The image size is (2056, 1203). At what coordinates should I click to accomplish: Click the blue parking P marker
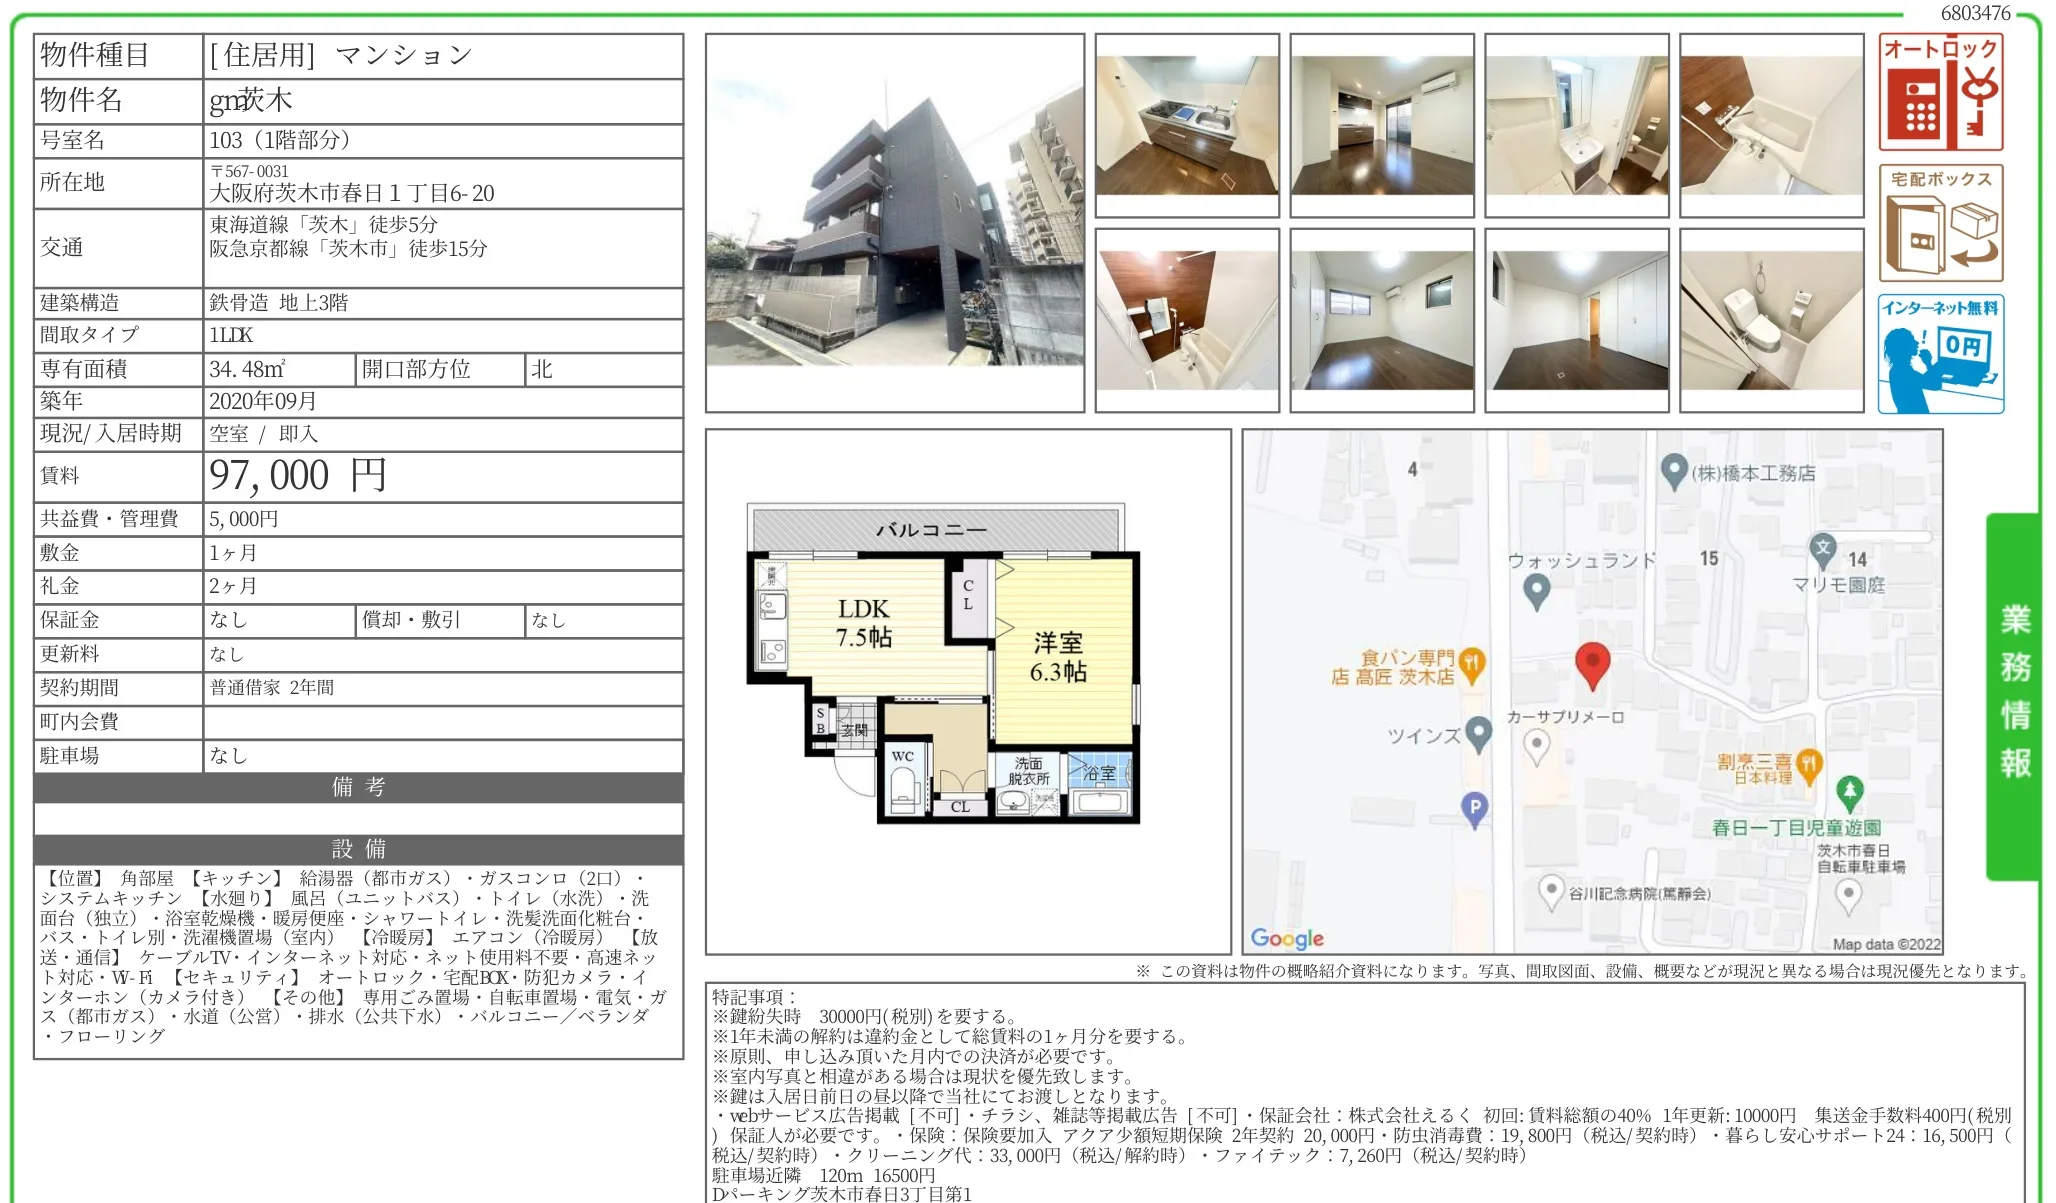(x=1474, y=808)
